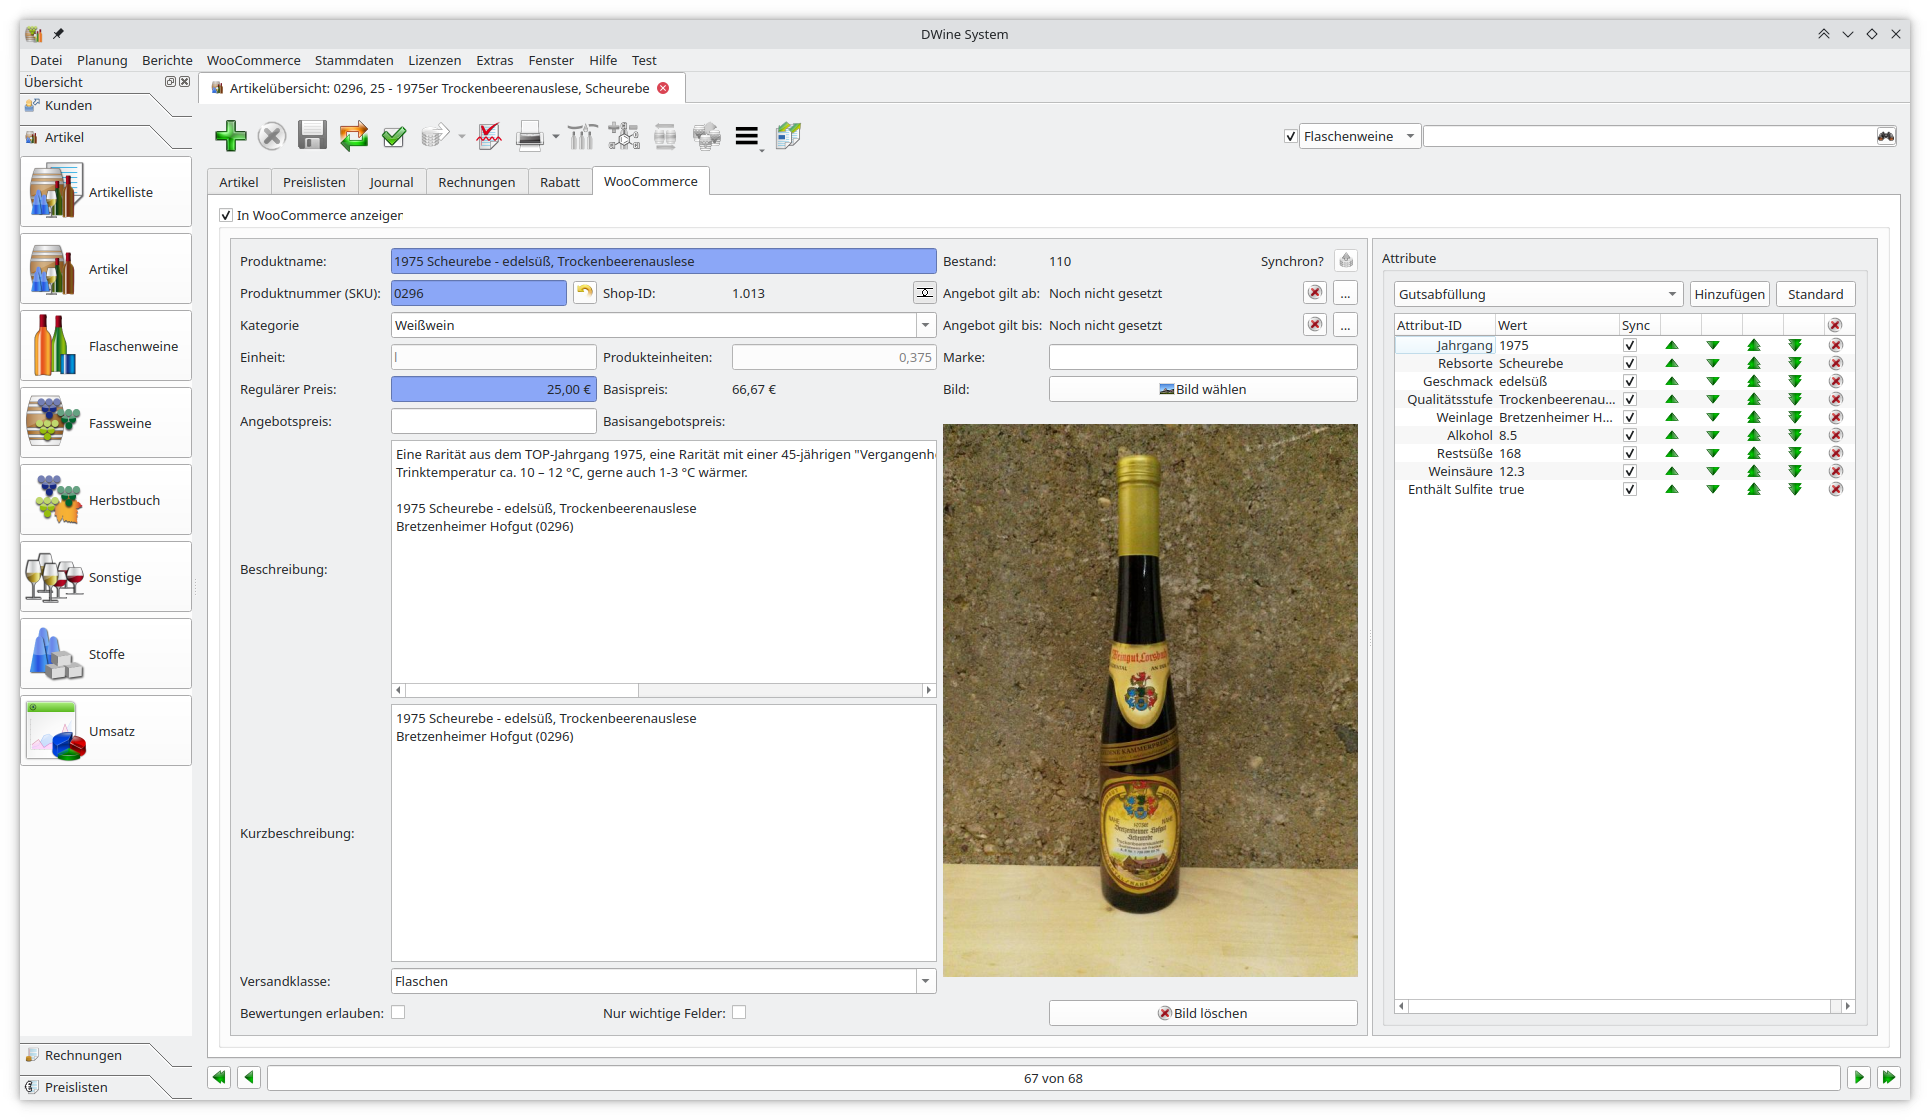Click the barrels blending toolbar icon
The height and width of the screenshot is (1120, 1930).
click(x=706, y=136)
